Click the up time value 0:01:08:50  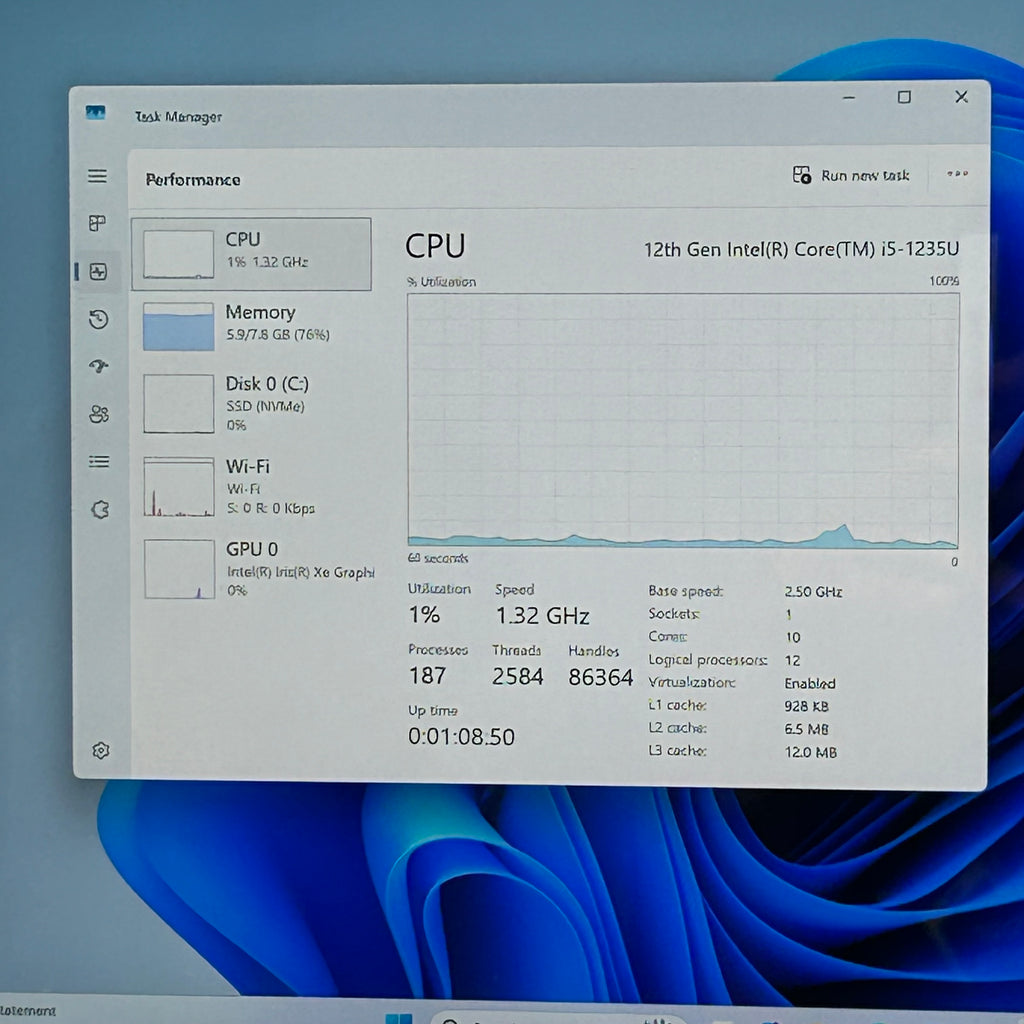click(x=461, y=737)
